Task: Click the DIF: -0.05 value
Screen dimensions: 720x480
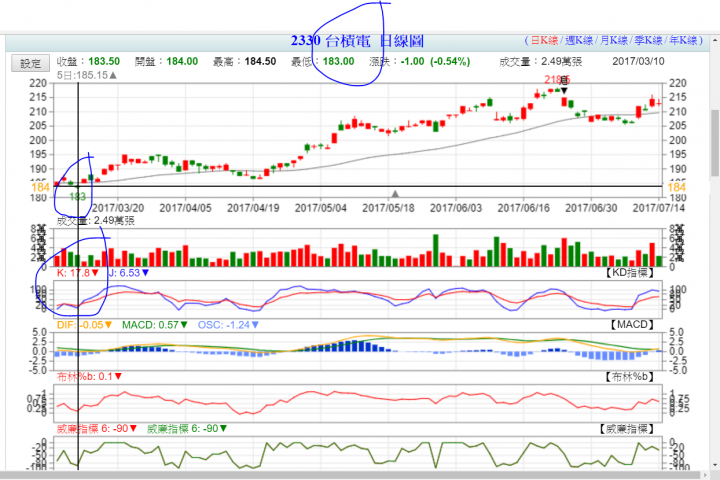Action: (x=80, y=325)
